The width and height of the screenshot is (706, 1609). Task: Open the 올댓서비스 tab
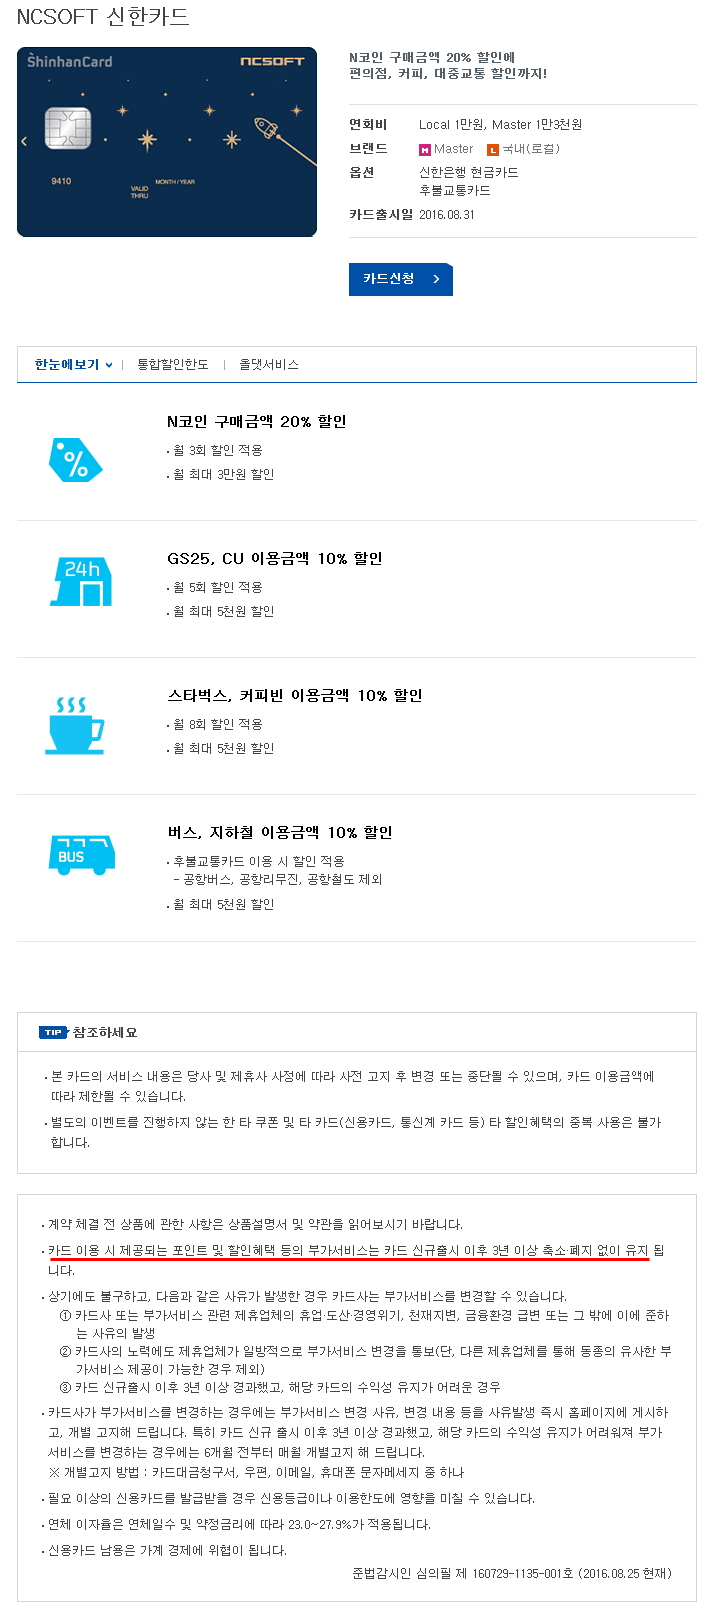[x=268, y=365]
